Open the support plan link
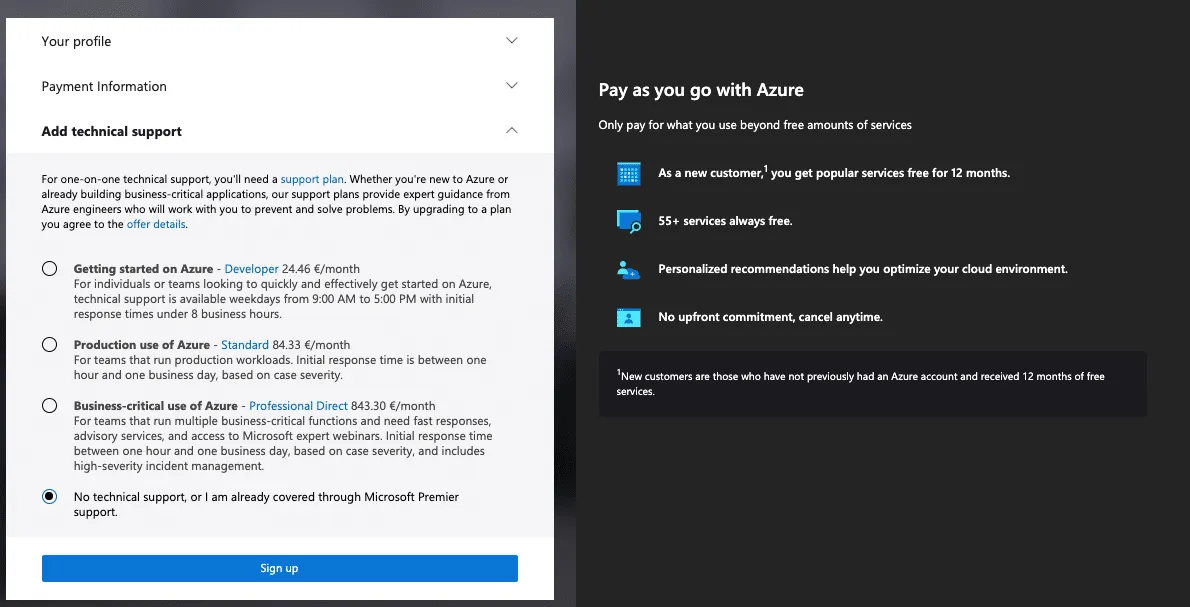This screenshot has width=1190, height=607. pos(312,179)
